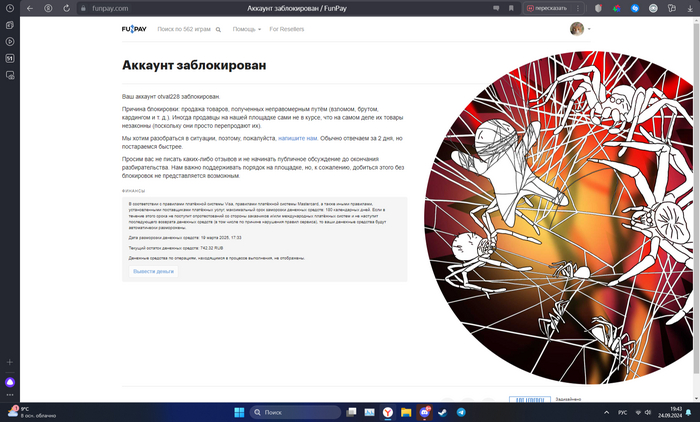Open the extensions list icon

tap(671, 8)
